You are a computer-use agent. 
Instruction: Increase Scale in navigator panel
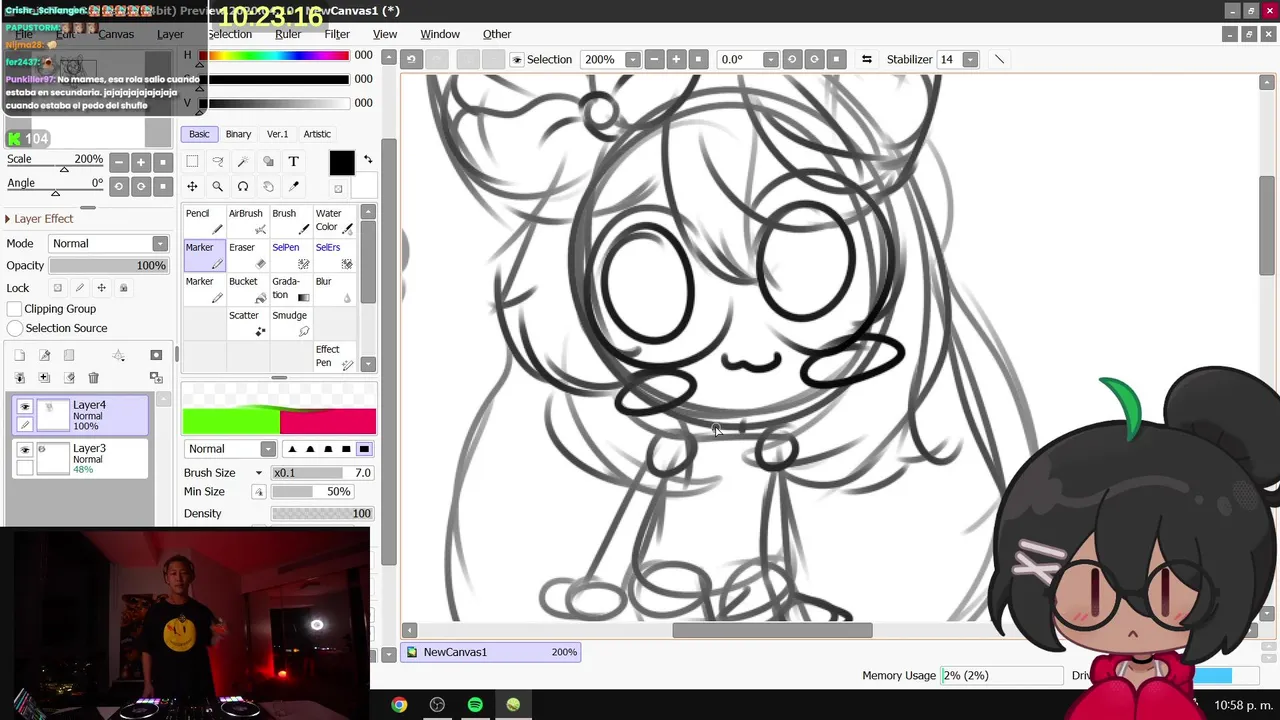(x=141, y=162)
